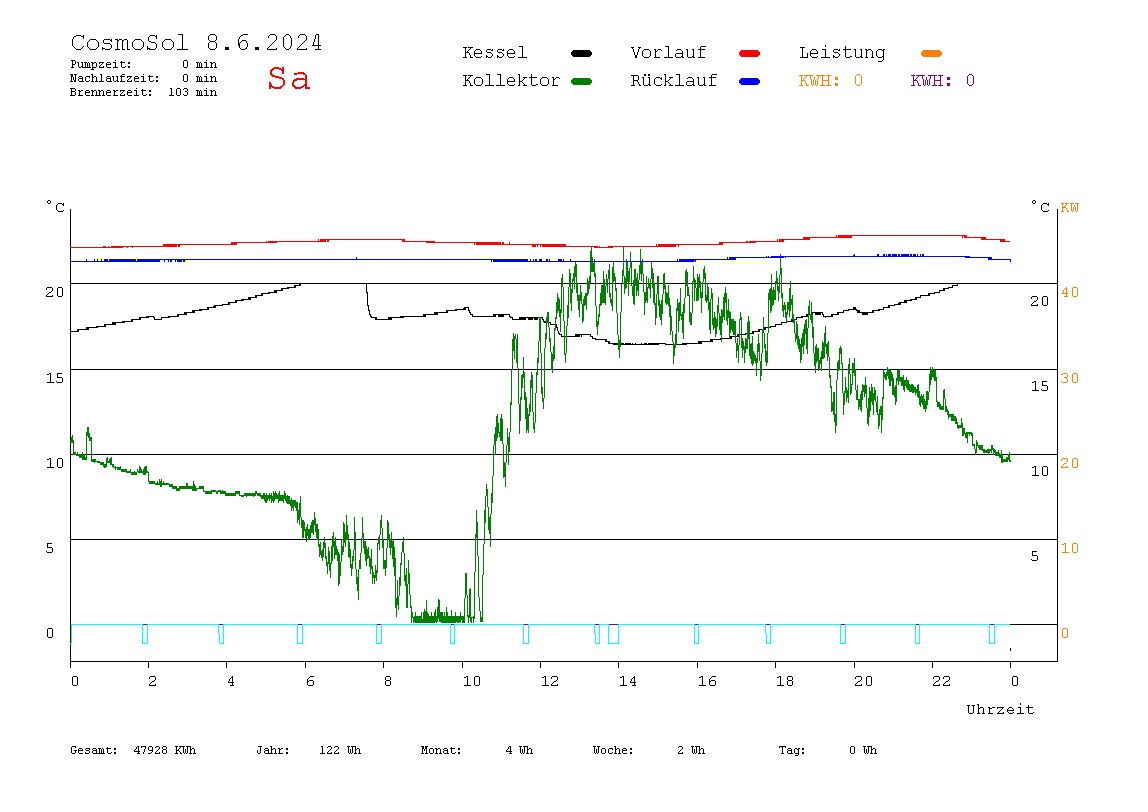The width and height of the screenshot is (1148, 812).
Task: Click the red weekday label "Sa"
Action: click(x=288, y=78)
